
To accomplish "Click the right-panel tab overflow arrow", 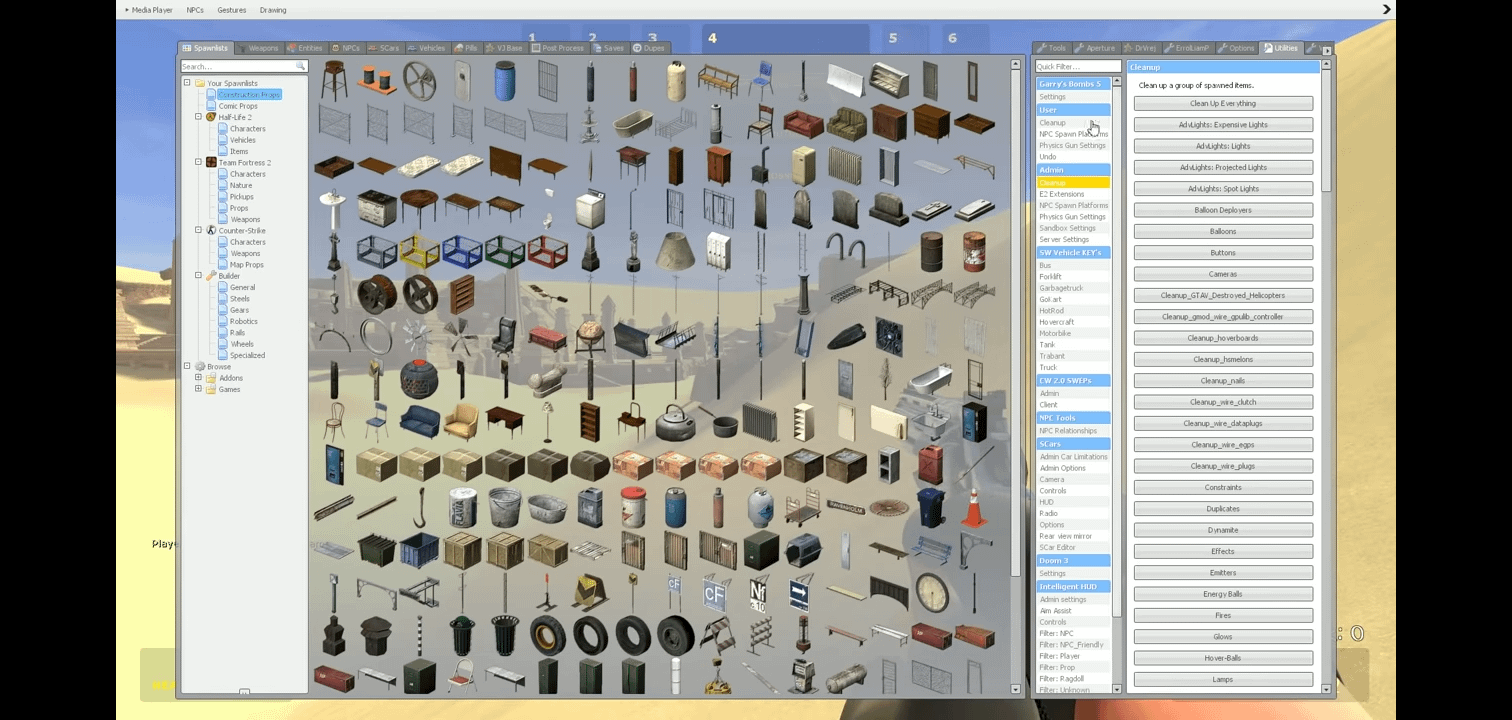I will (1327, 49).
